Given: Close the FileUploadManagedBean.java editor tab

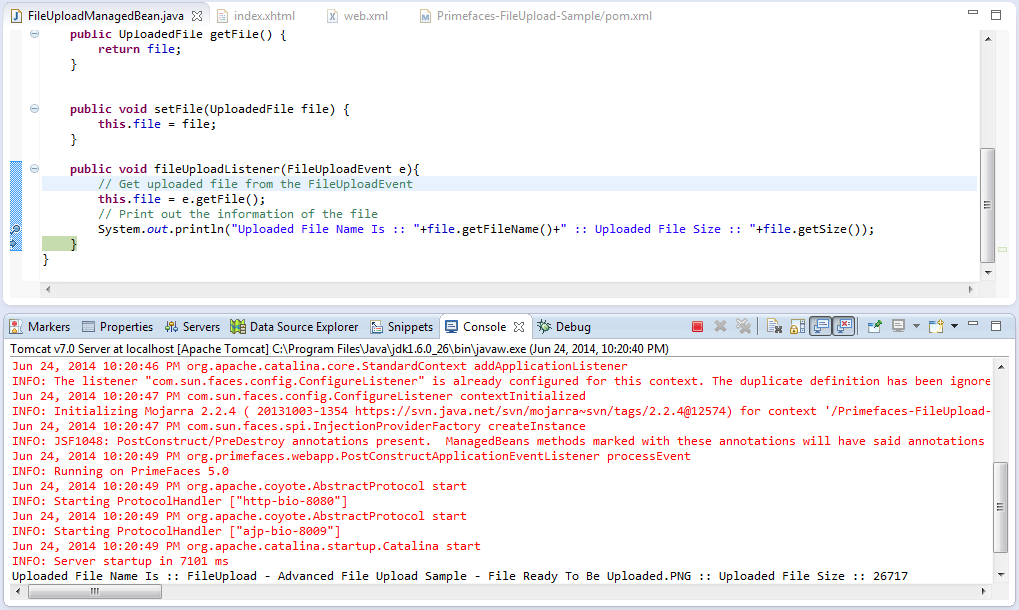Looking at the screenshot, I should click(197, 16).
